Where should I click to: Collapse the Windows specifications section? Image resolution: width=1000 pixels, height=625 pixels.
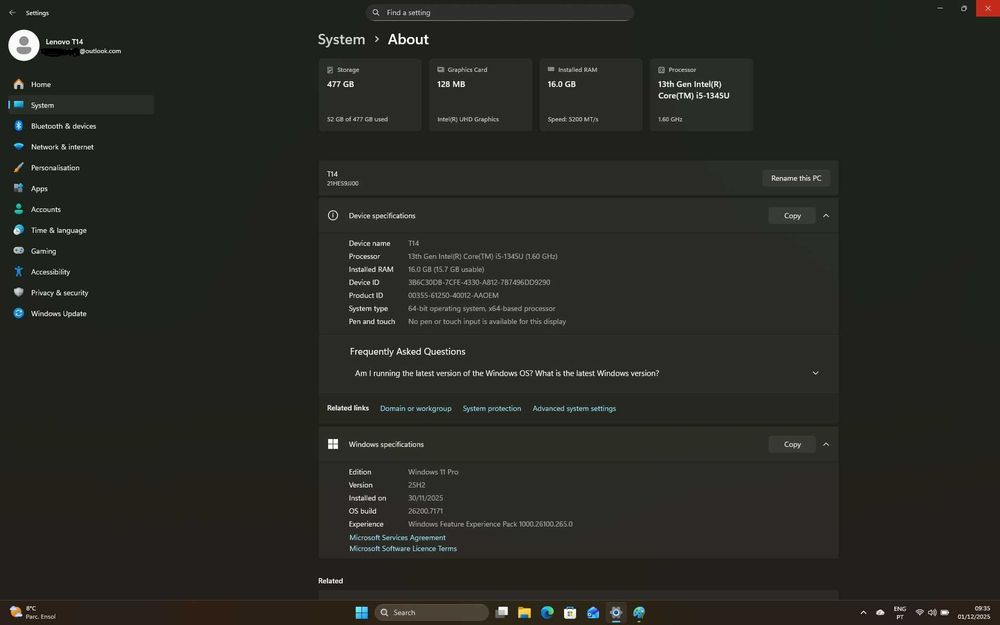[x=826, y=444]
